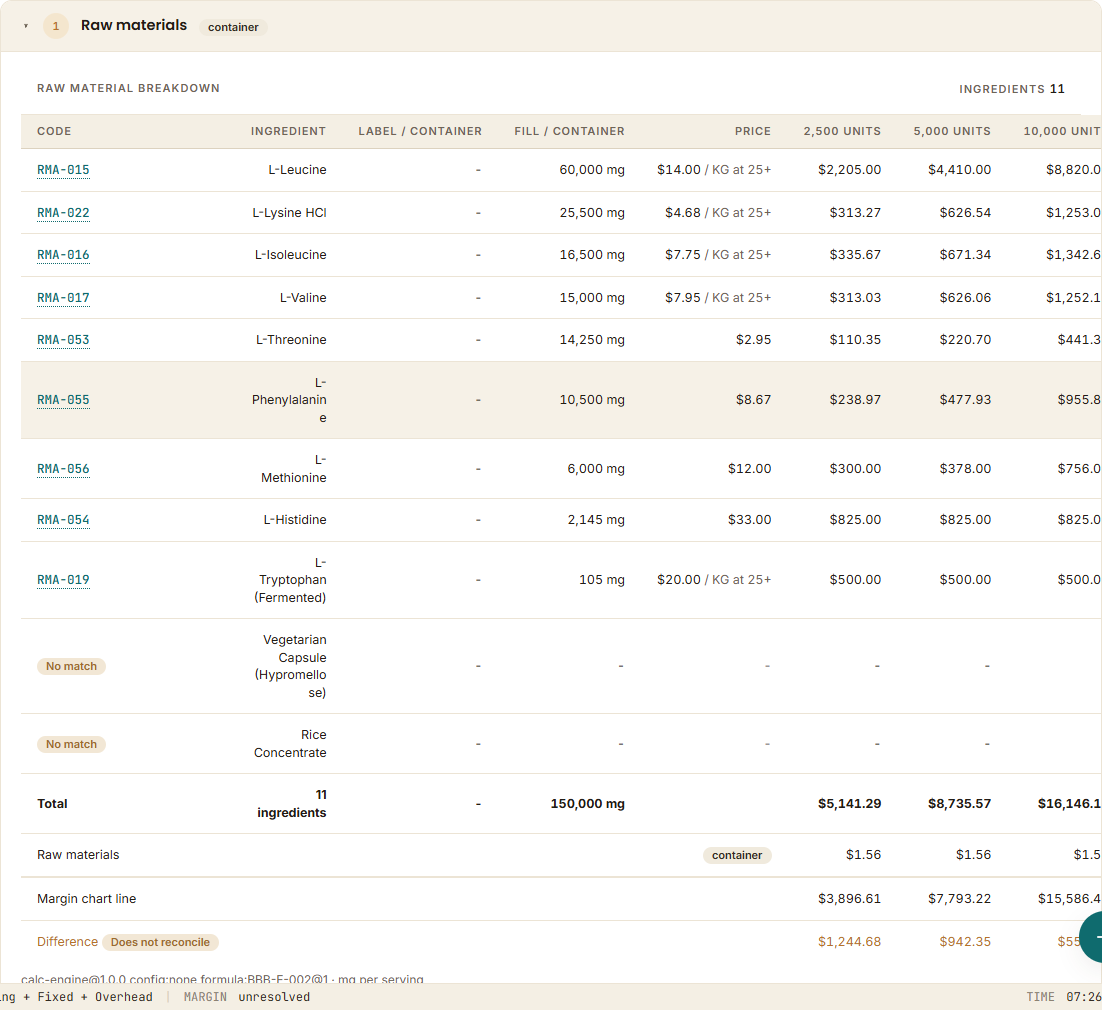Screen dimensions: 1102x1010
Task: Click the 5,000 UNITS column header
Action: pos(952,131)
